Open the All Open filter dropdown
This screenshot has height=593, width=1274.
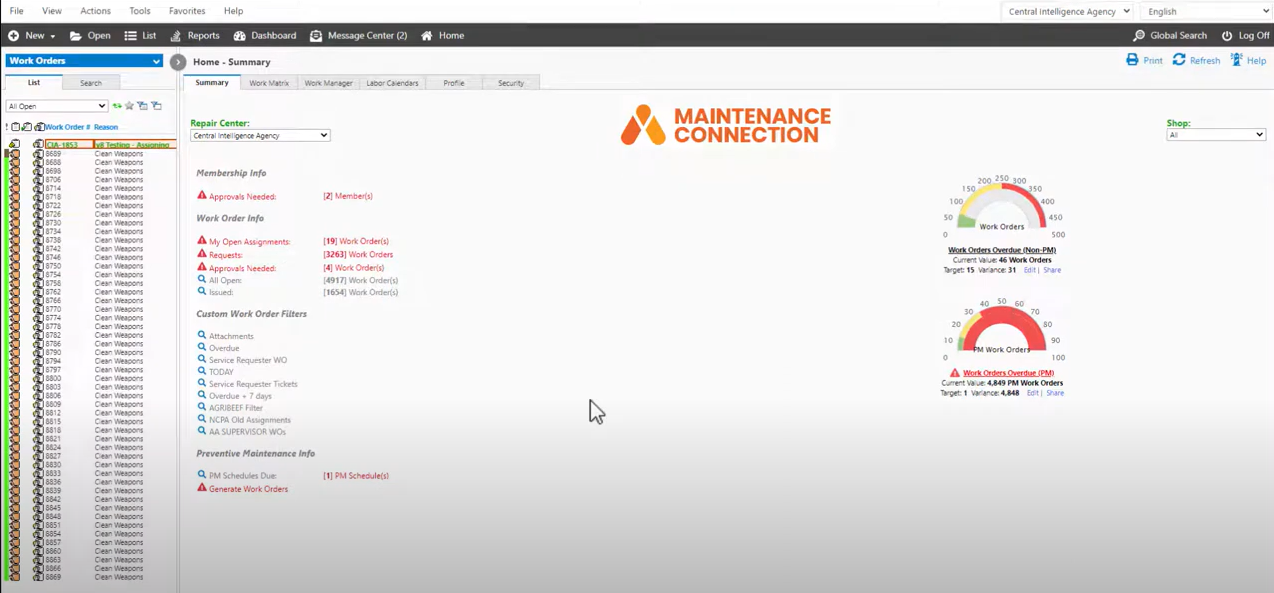[x=56, y=106]
